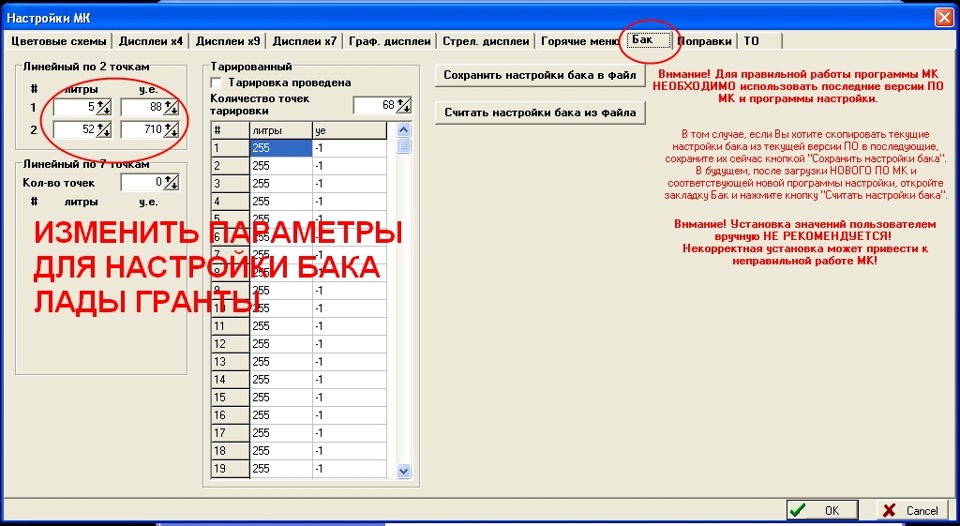The image size is (960, 526).
Task: Click row header number 19
Action: (231, 468)
